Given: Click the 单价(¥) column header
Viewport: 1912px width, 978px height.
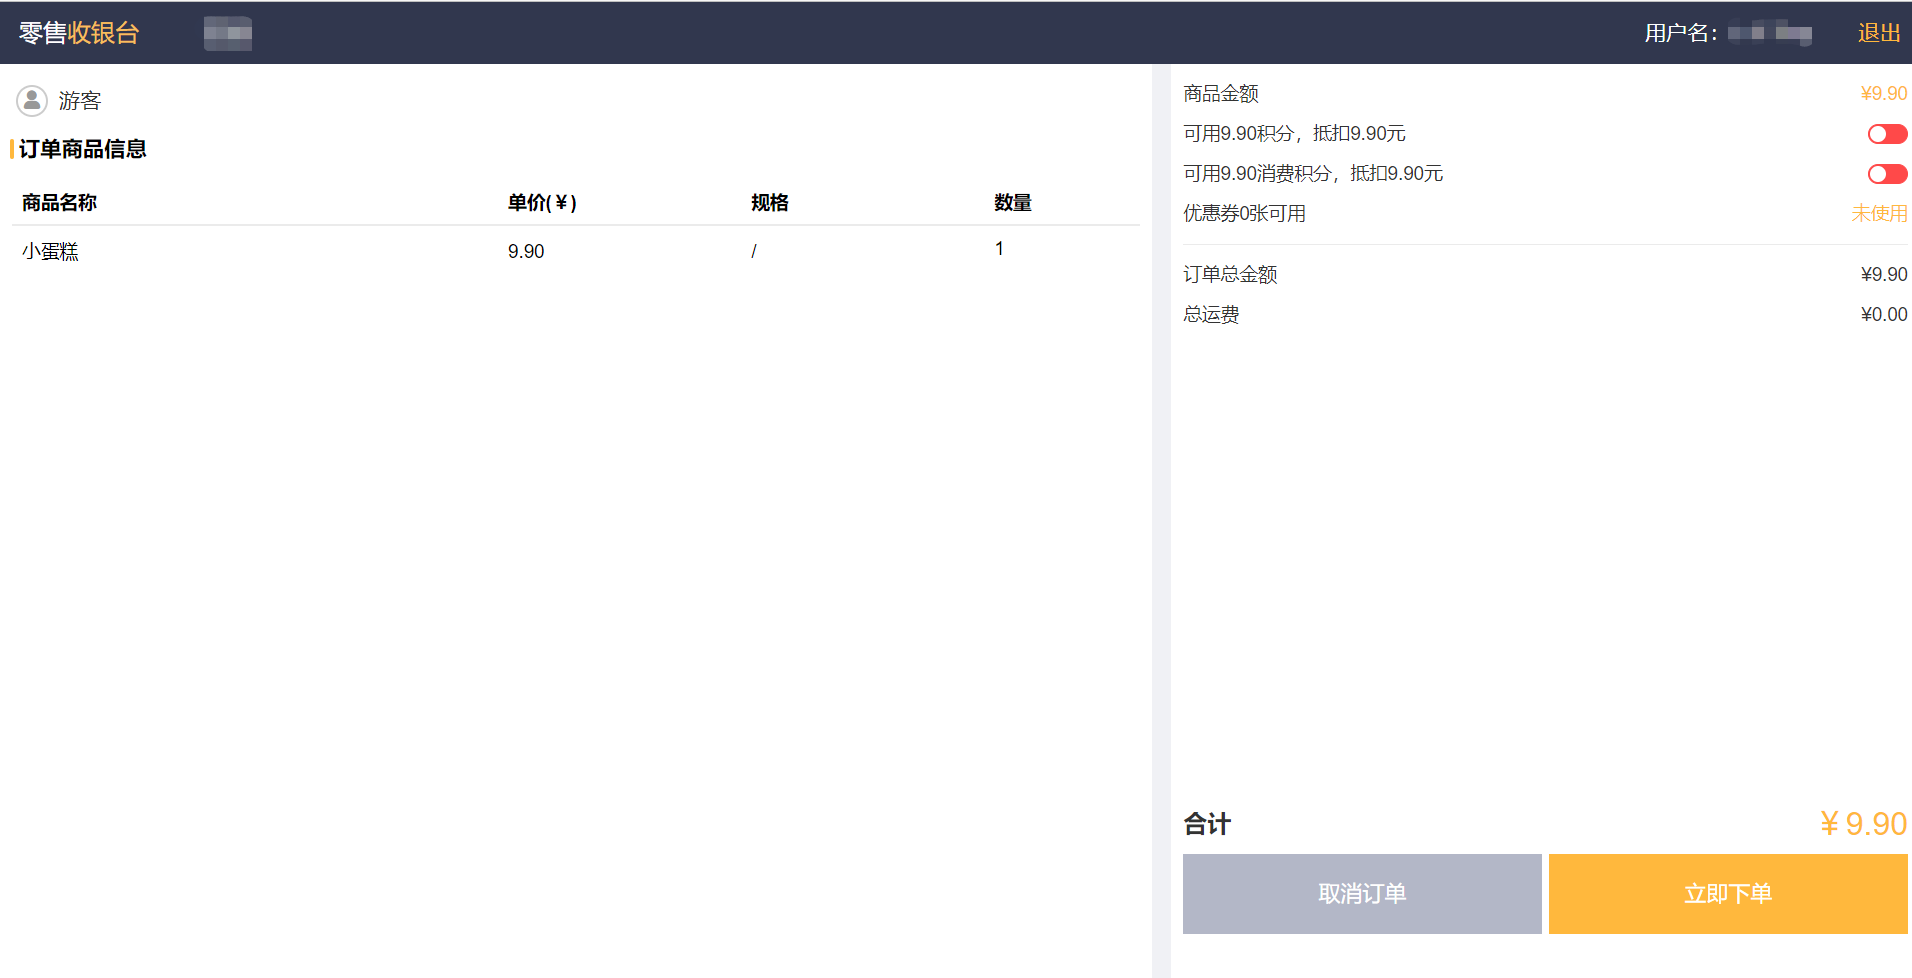Looking at the screenshot, I should pyautogui.click(x=542, y=203).
